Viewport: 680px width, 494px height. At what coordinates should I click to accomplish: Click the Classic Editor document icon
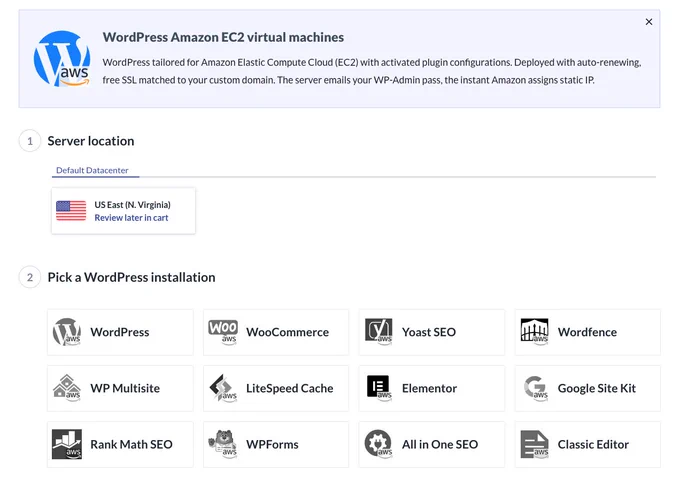click(x=534, y=444)
